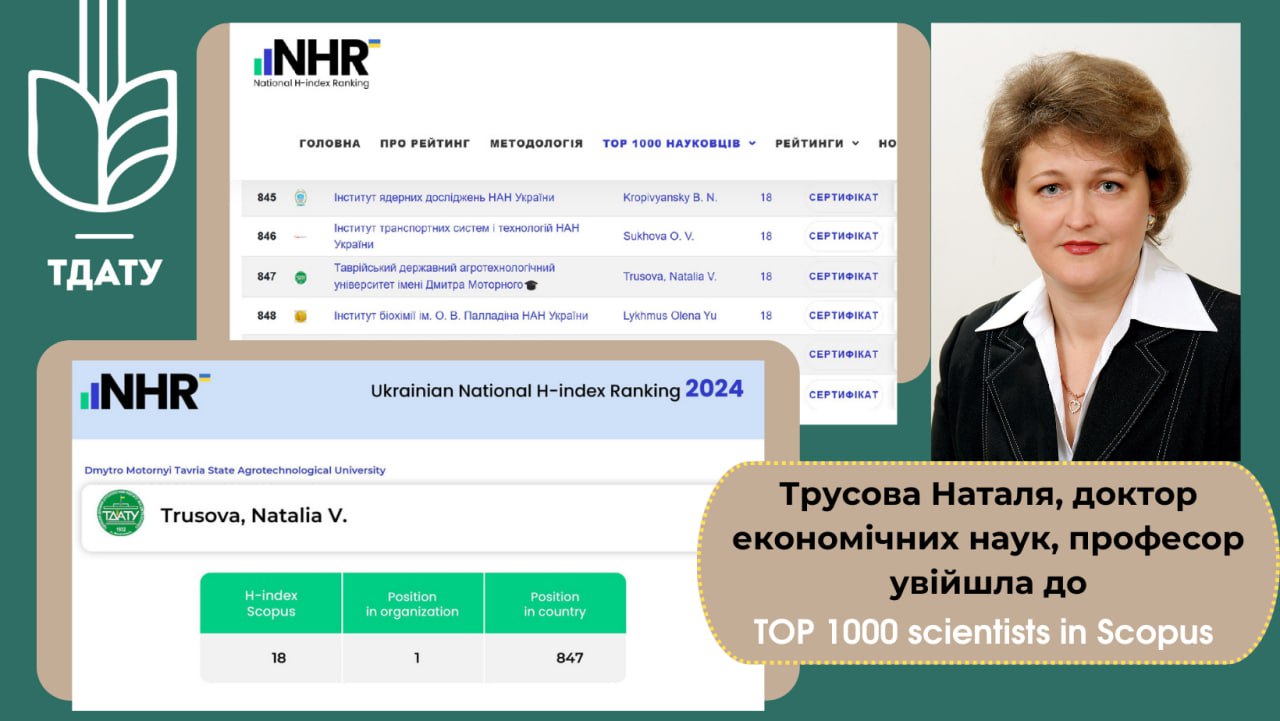
Task: Expand the РЕЙТИНГИ dropdown menu
Action: click(x=817, y=144)
